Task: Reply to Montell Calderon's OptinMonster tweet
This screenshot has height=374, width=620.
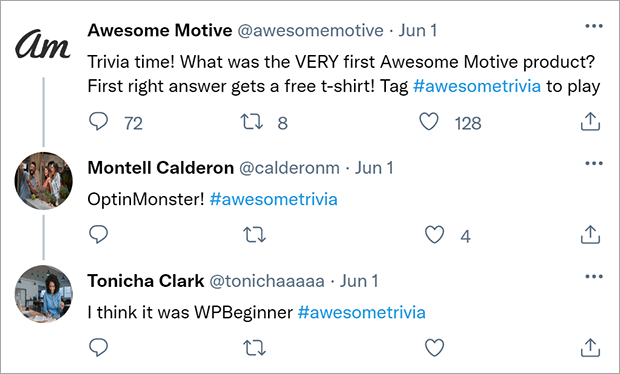Action: 98,234
